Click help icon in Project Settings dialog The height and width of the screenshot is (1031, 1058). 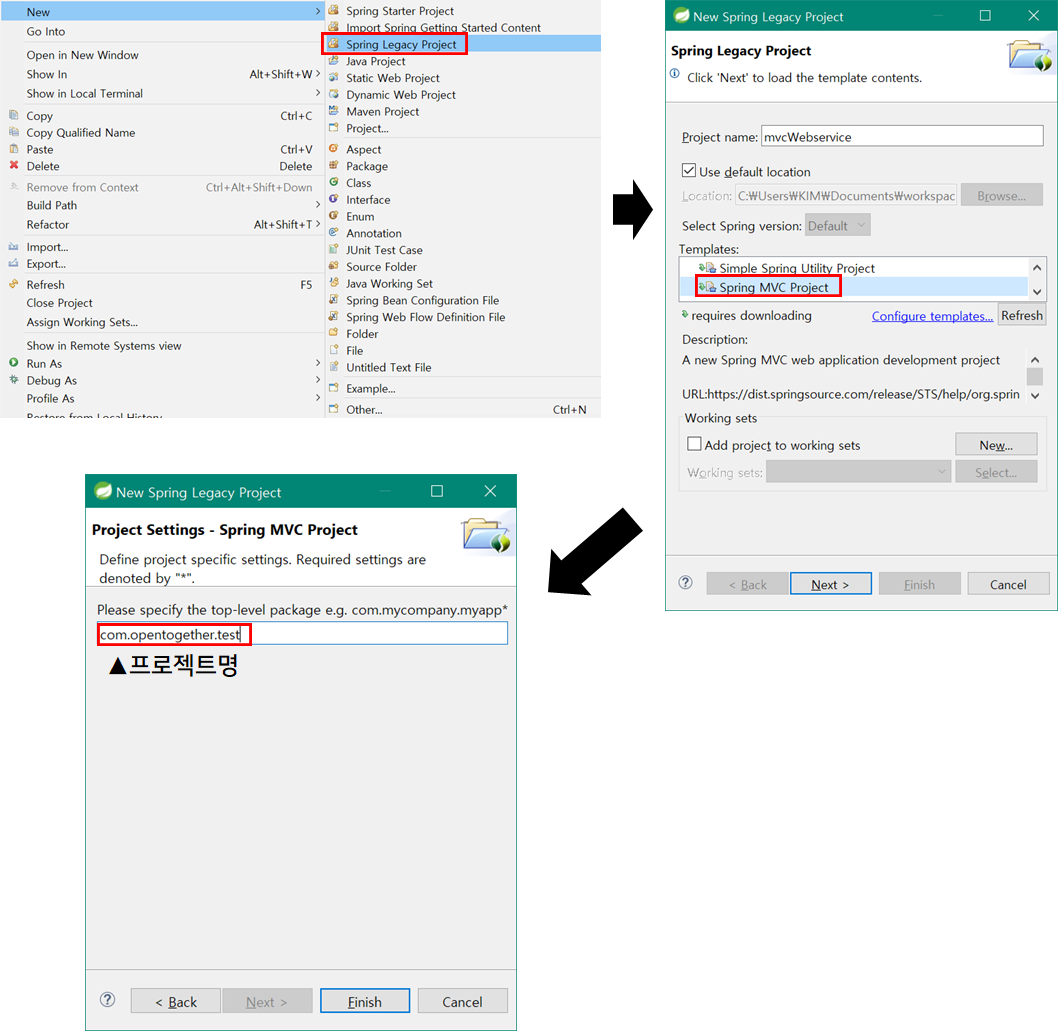click(107, 1000)
